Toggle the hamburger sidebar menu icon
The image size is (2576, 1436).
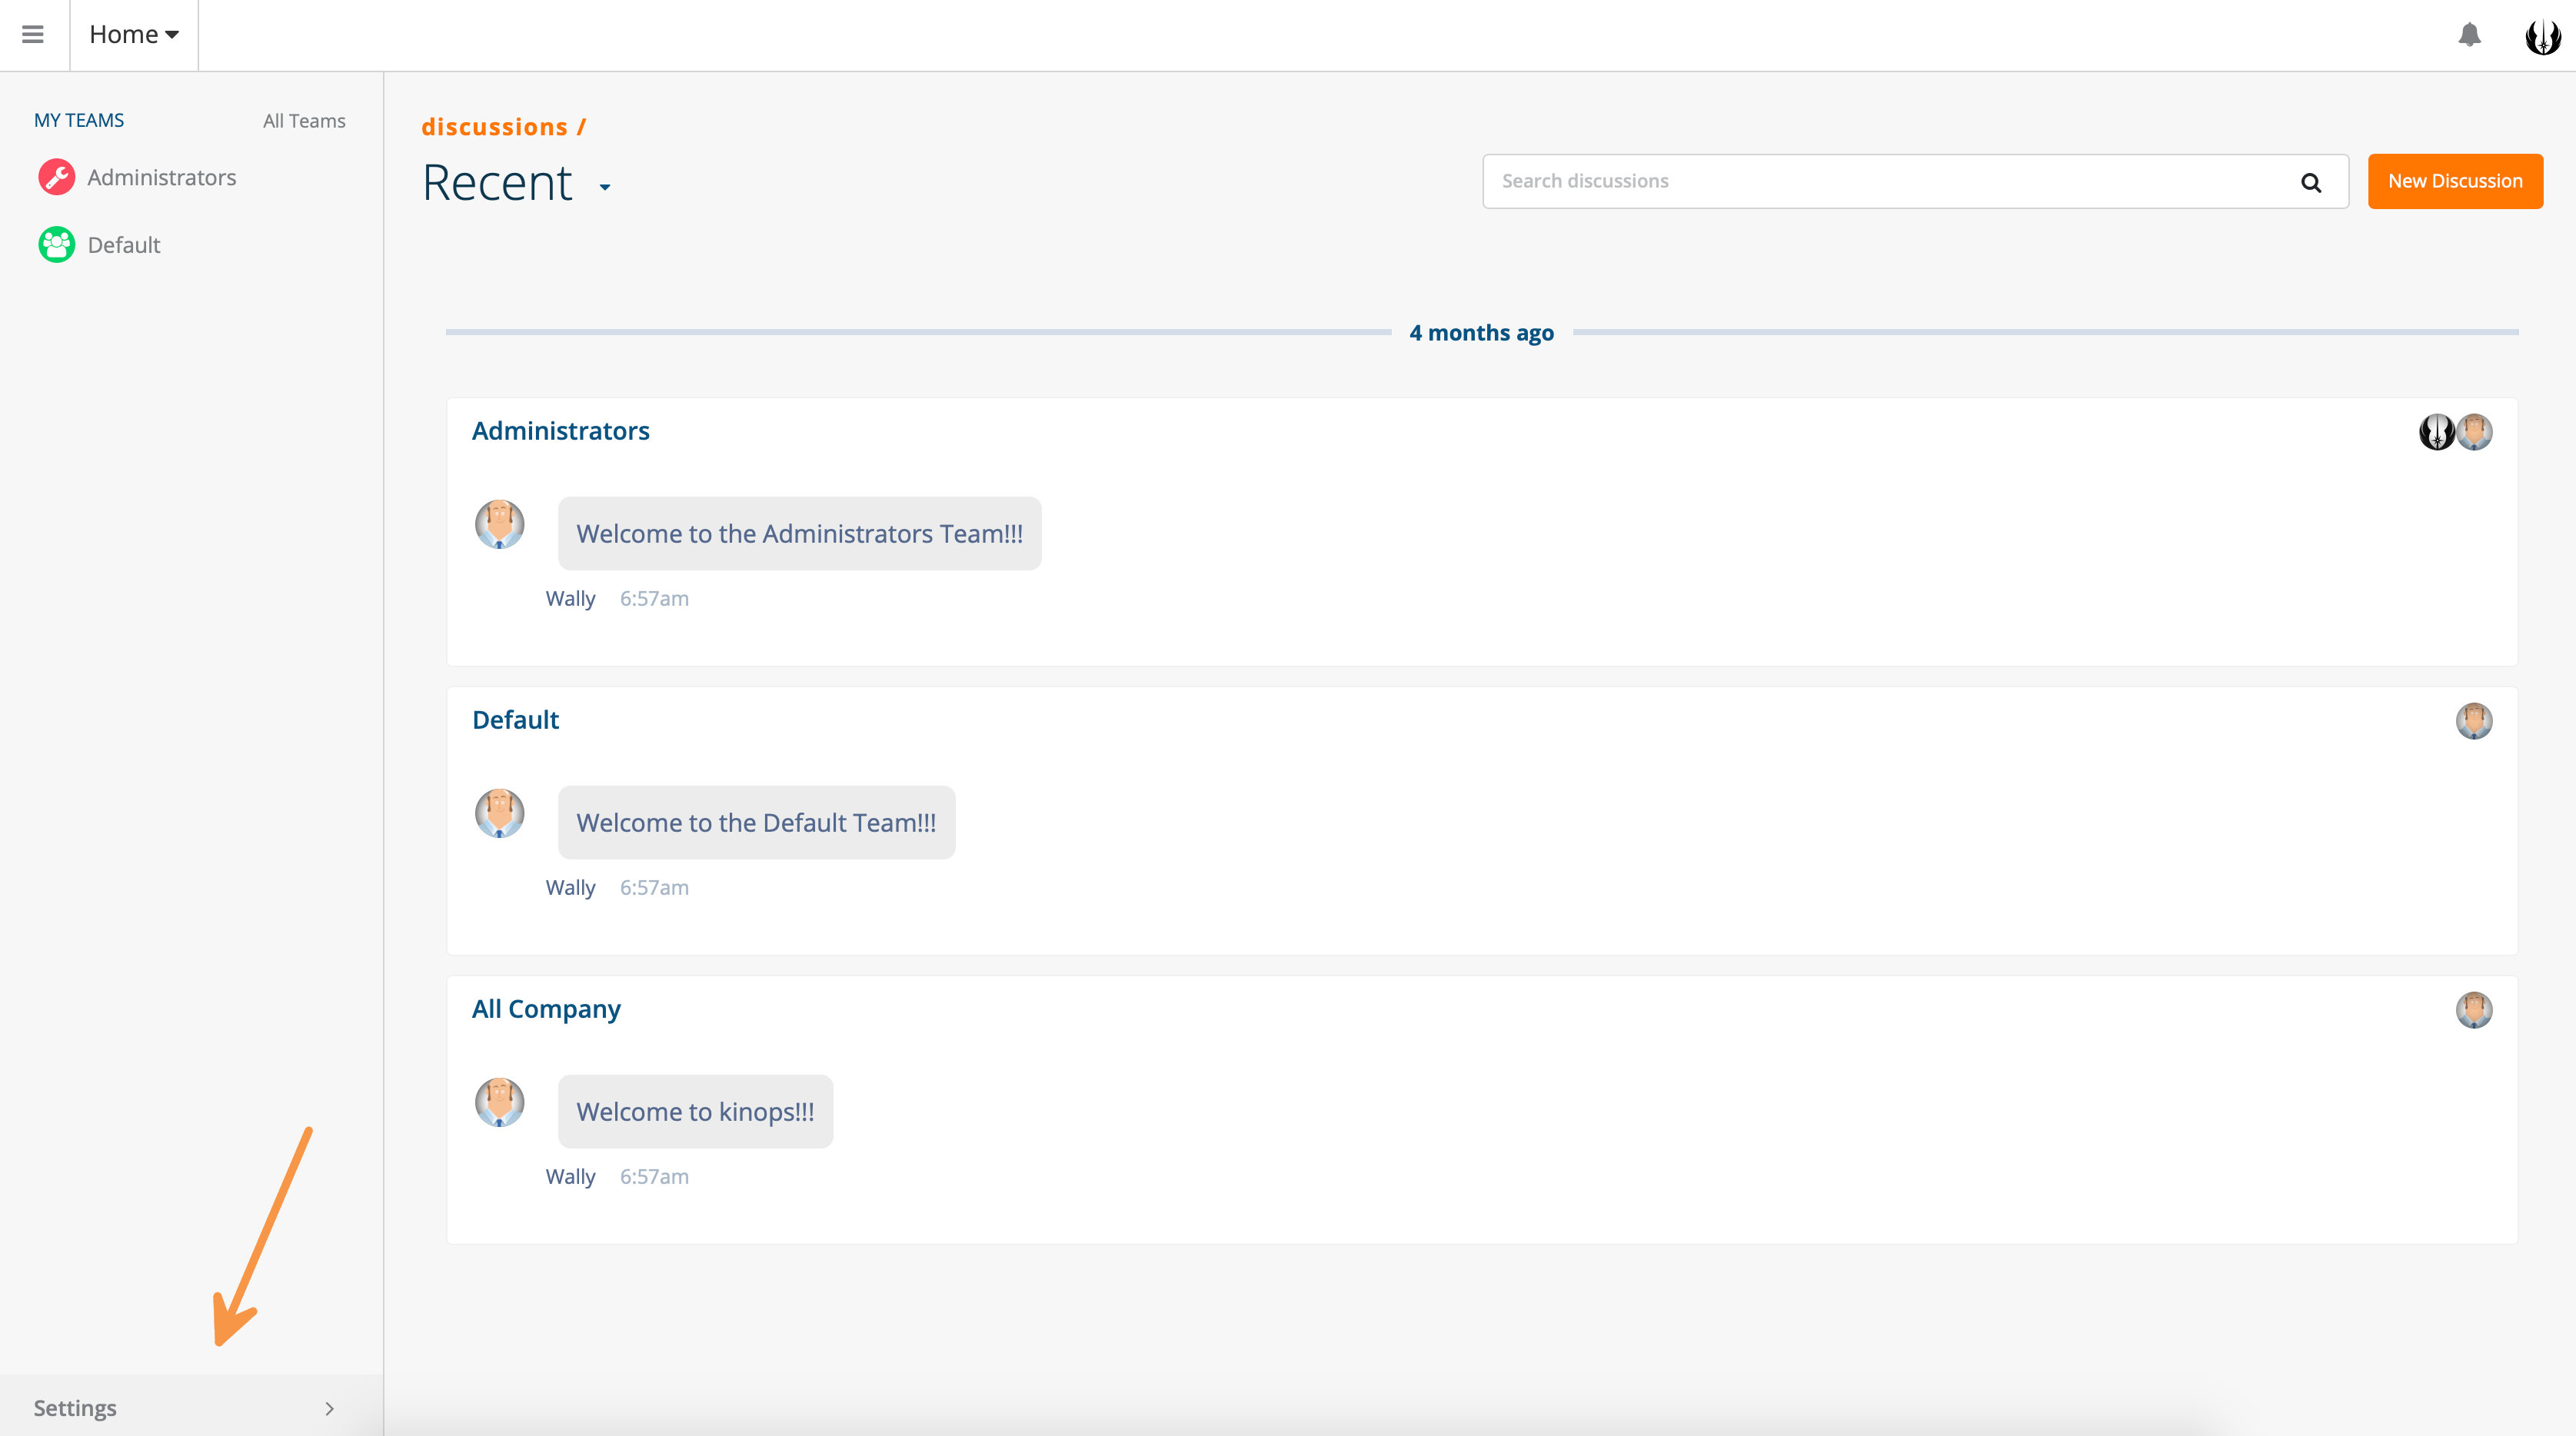(33, 35)
